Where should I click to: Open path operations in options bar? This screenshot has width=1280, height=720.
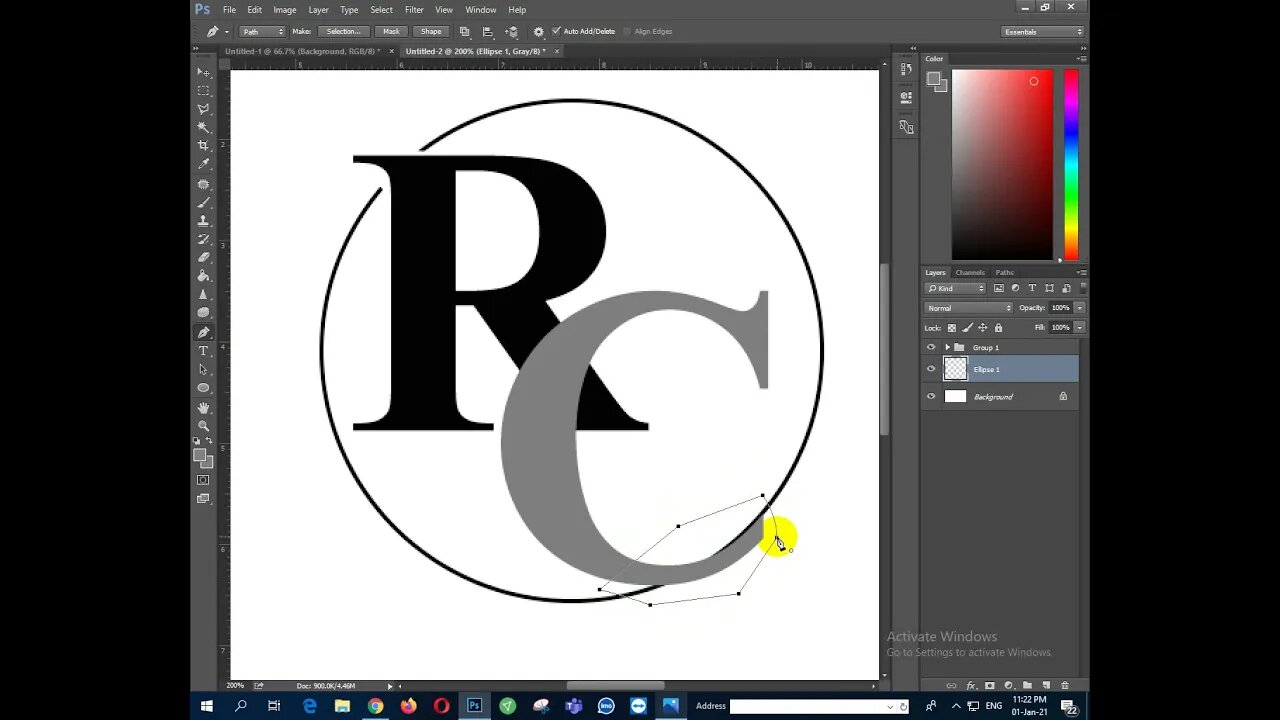click(465, 32)
